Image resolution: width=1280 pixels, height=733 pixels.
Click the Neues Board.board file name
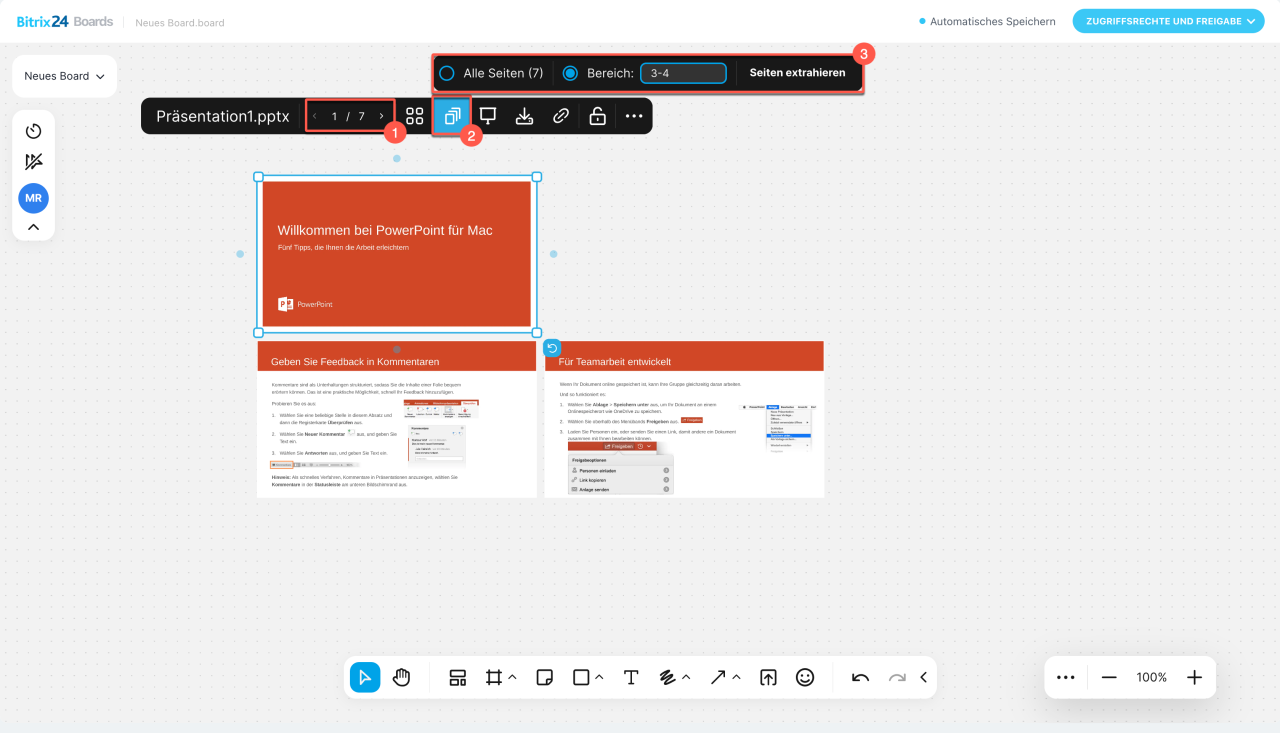click(x=180, y=22)
